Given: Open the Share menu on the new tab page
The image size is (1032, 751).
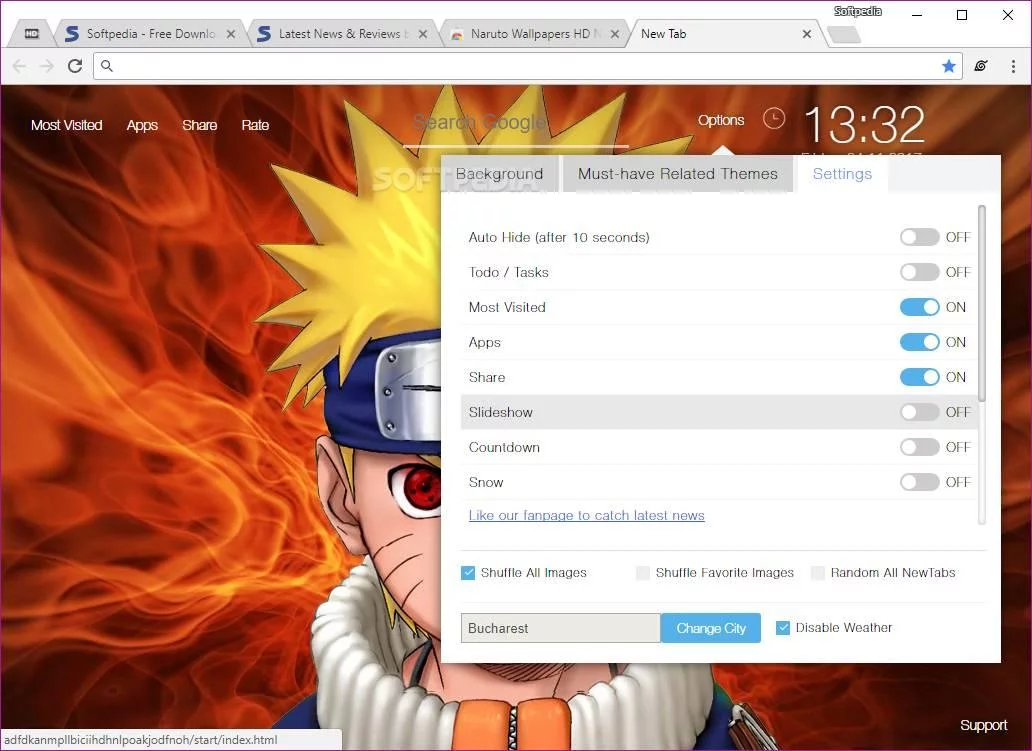Looking at the screenshot, I should click(199, 125).
